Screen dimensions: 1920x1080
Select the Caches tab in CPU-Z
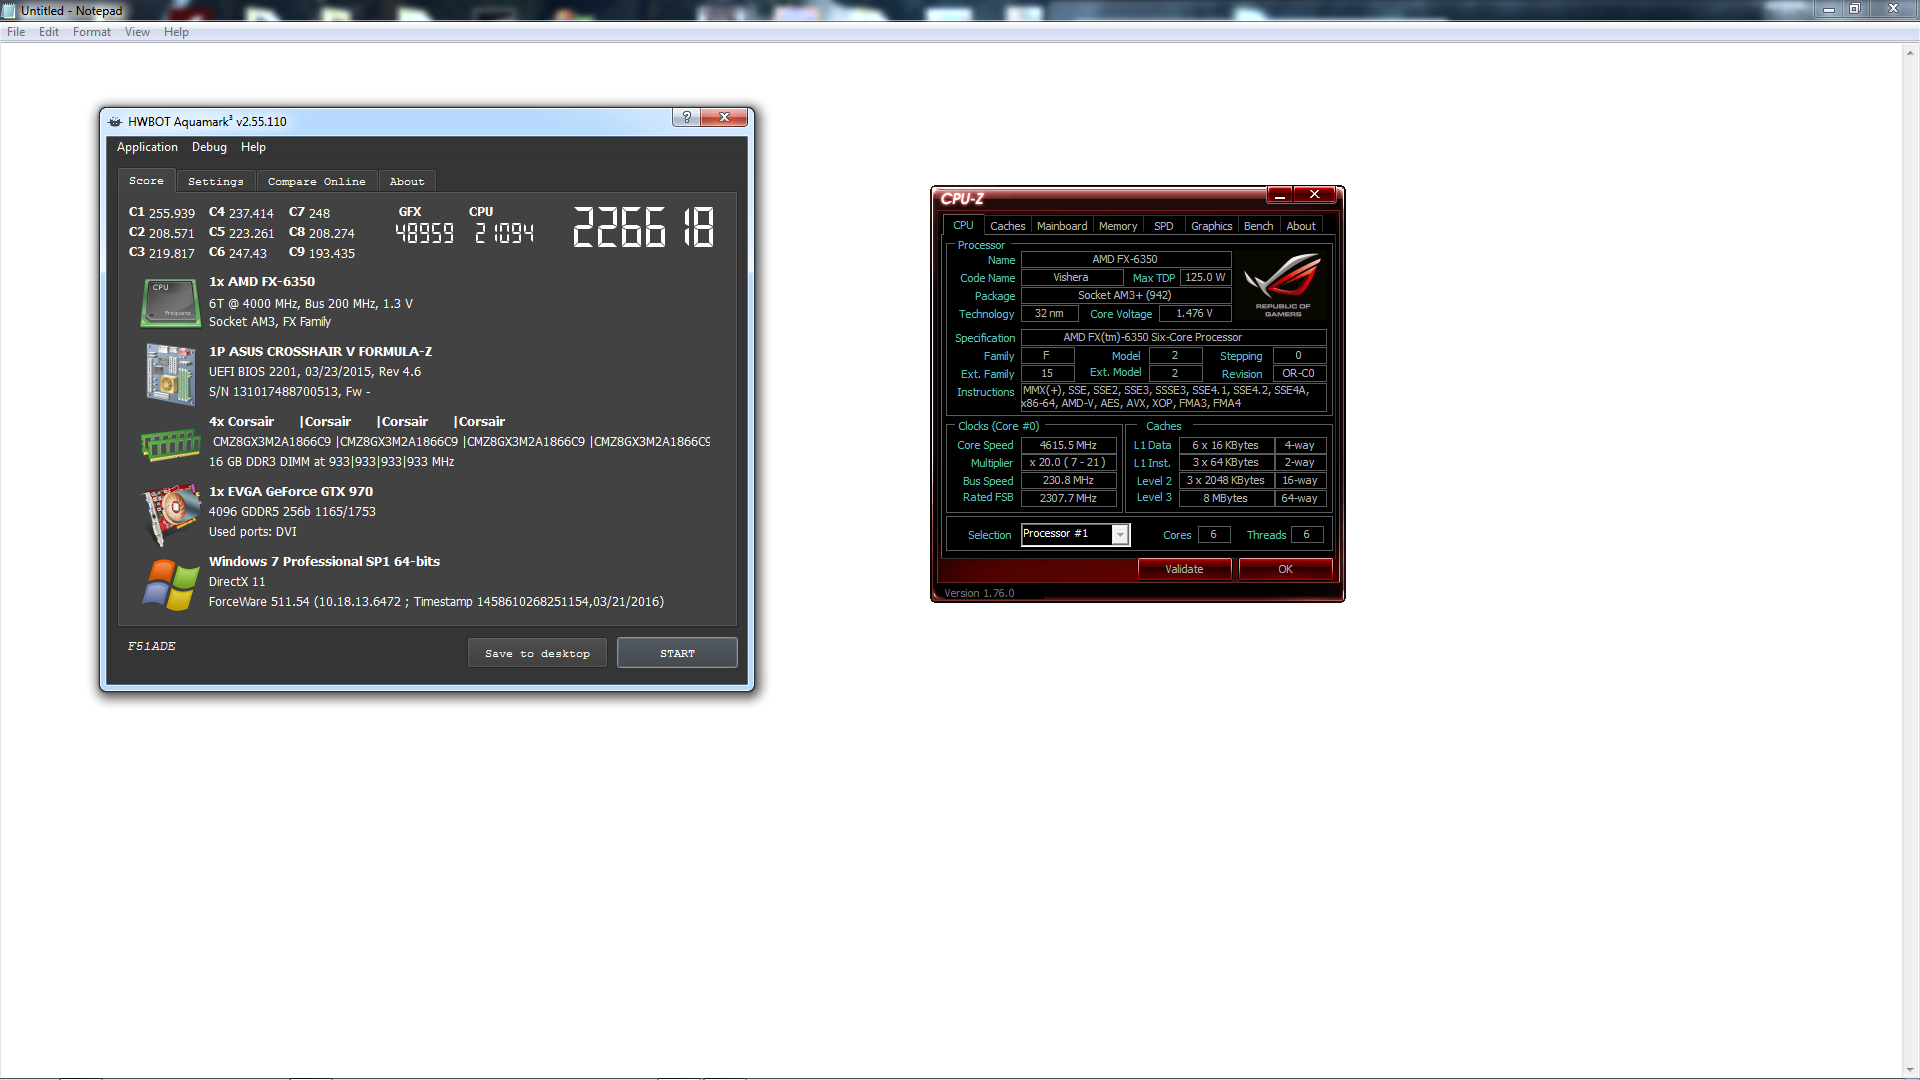[x=1007, y=227]
